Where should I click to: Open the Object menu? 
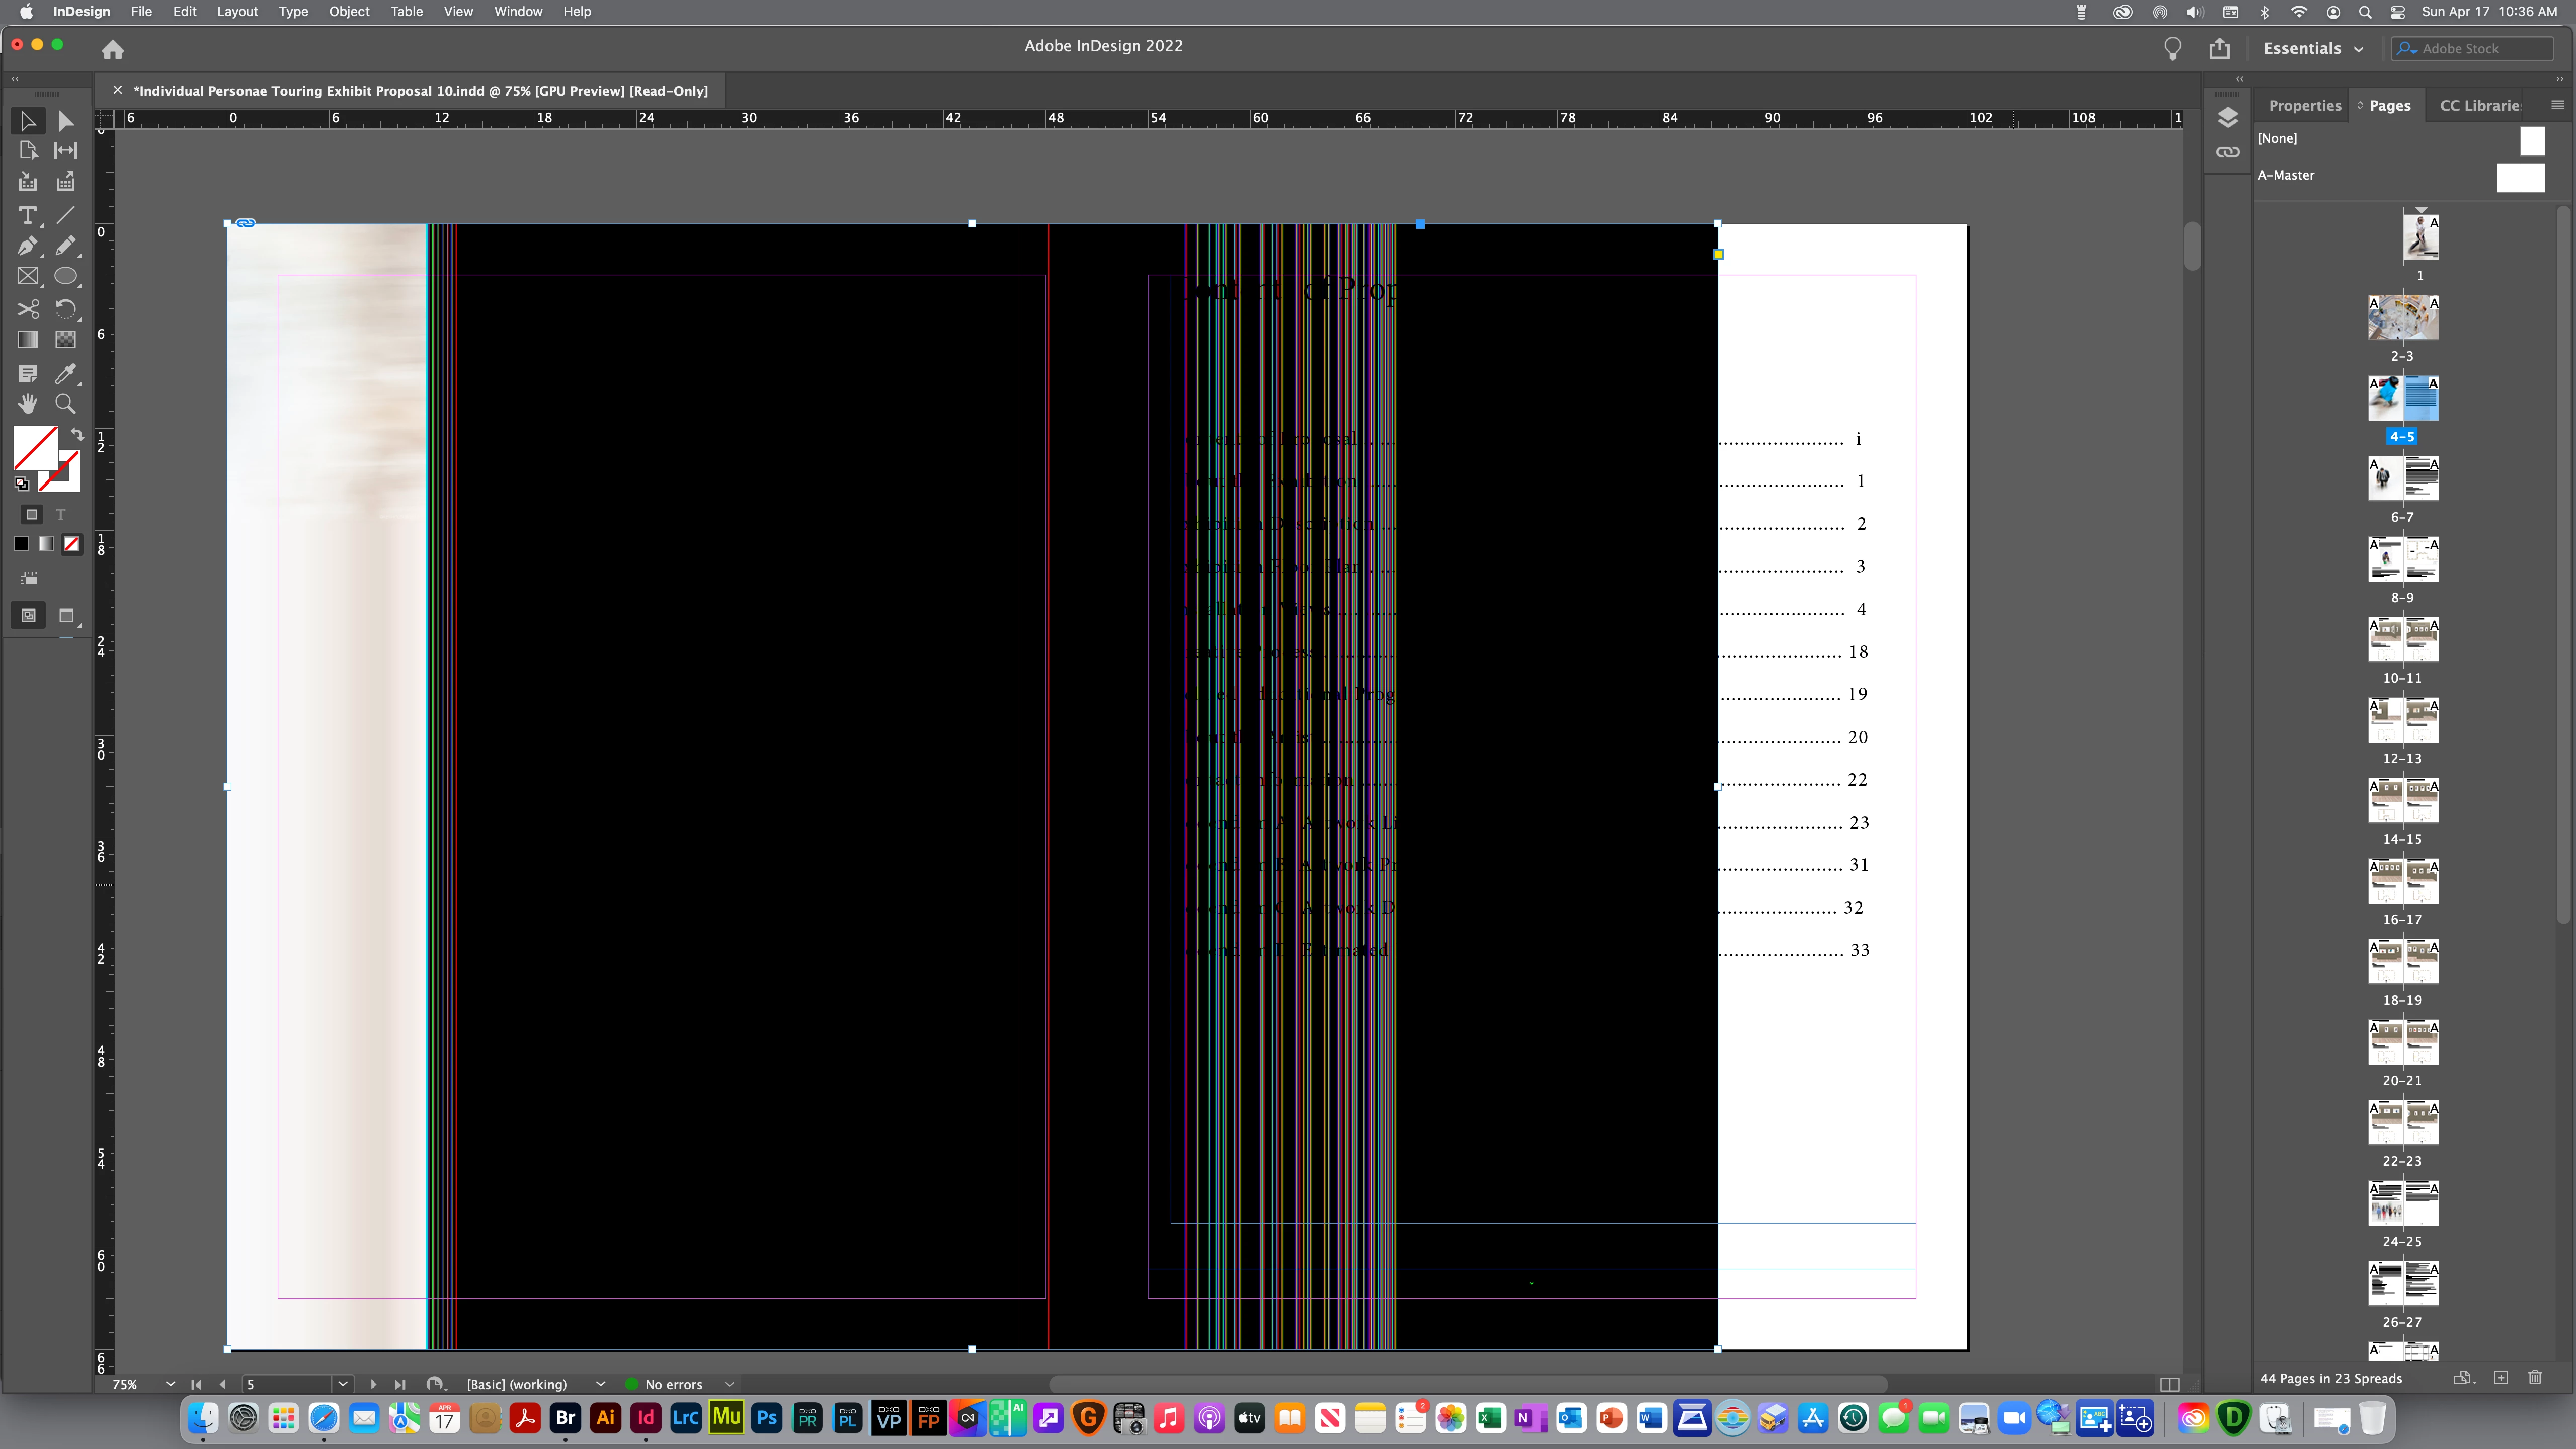tap(349, 11)
